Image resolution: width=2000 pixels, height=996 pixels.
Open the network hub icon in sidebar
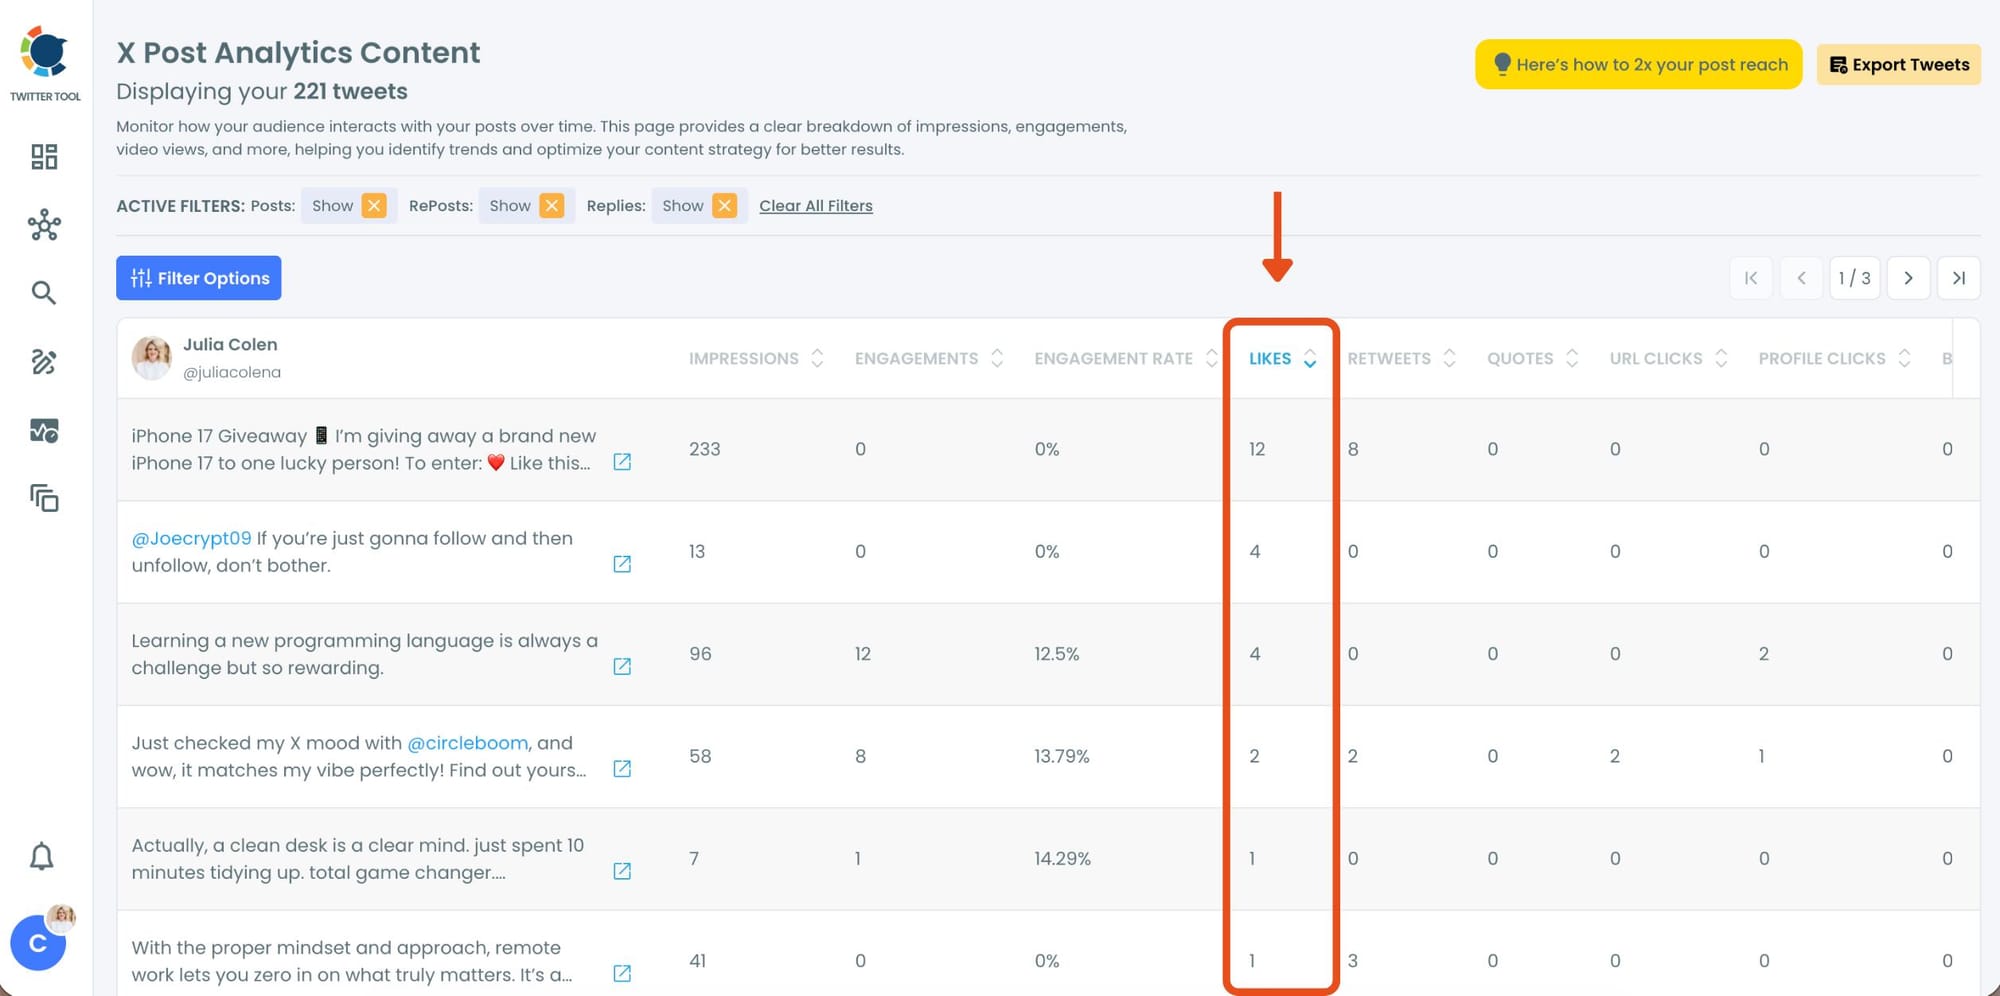(x=44, y=225)
